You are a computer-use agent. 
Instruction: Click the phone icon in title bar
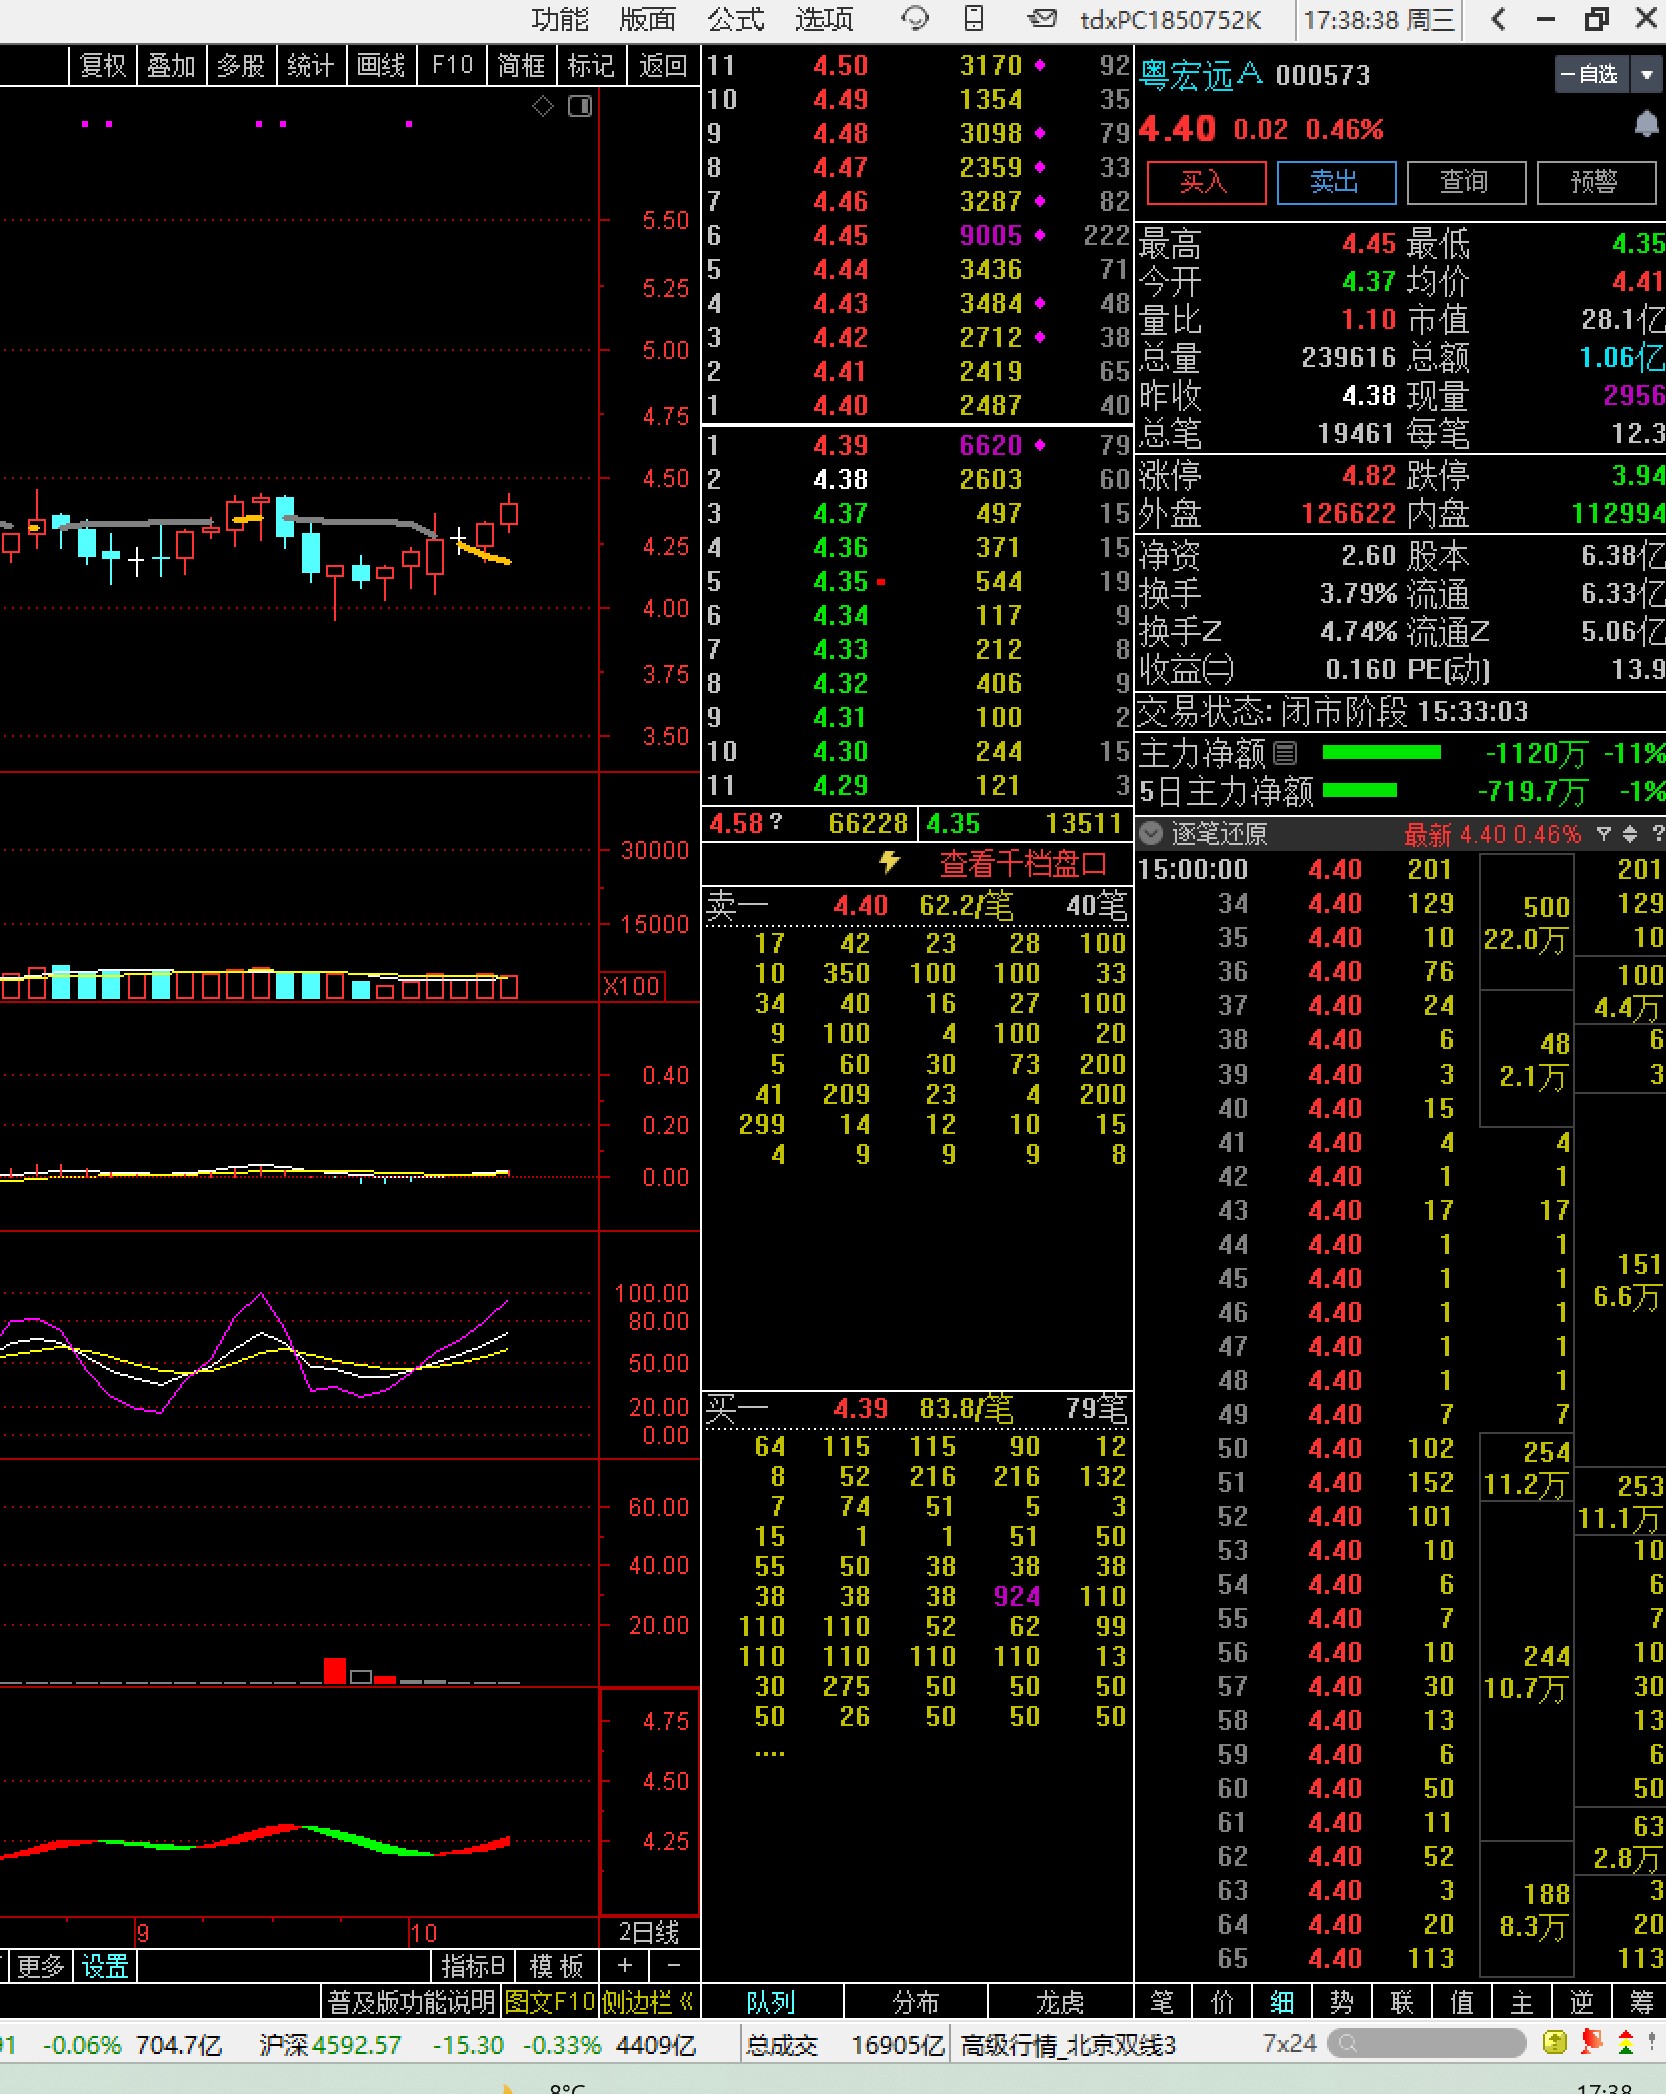pos(973,19)
